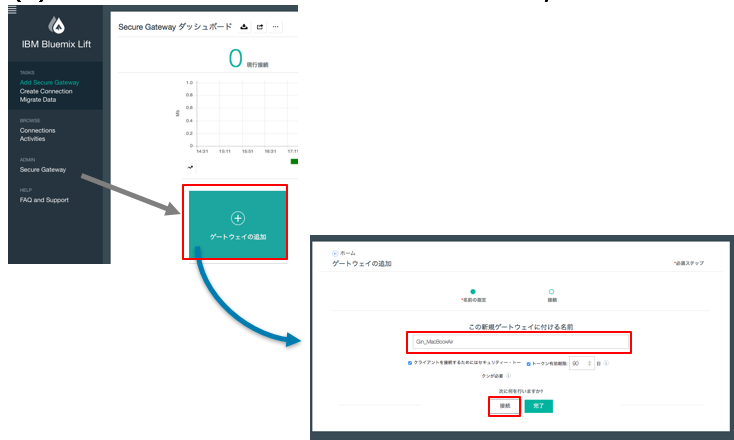
Task: Click the dashboard download icon
Action: (x=244, y=27)
